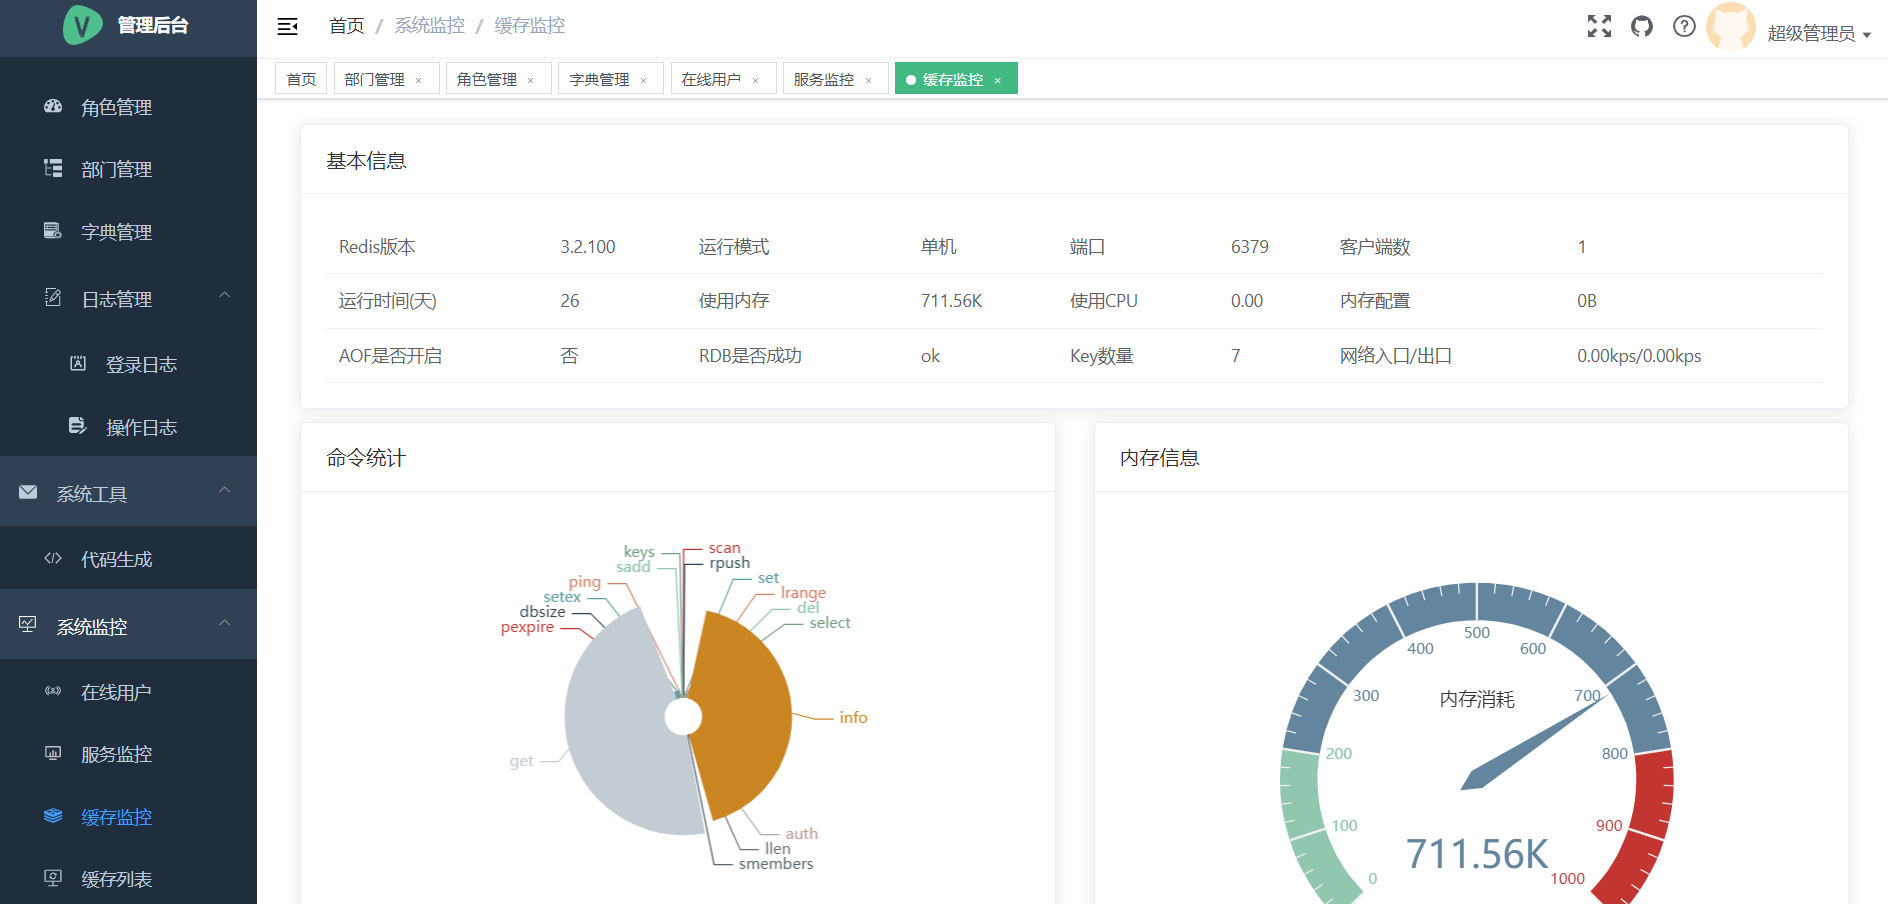This screenshot has height=904, width=1888.
Task: Click the 登录日志 sidebar icon
Action: [x=78, y=363]
